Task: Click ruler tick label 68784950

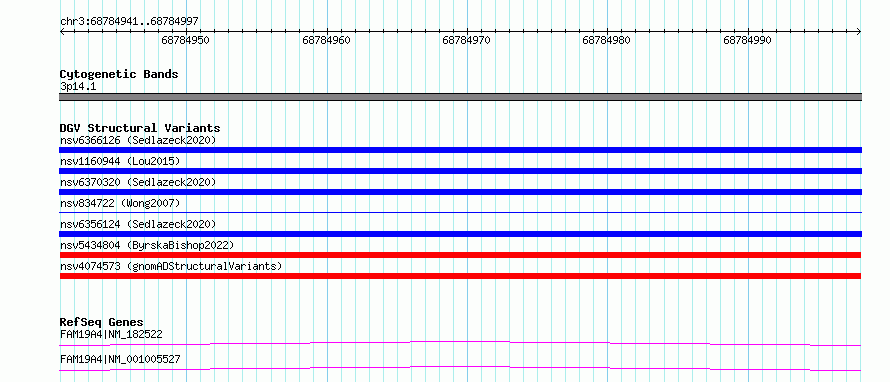Action: pyautogui.click(x=186, y=40)
